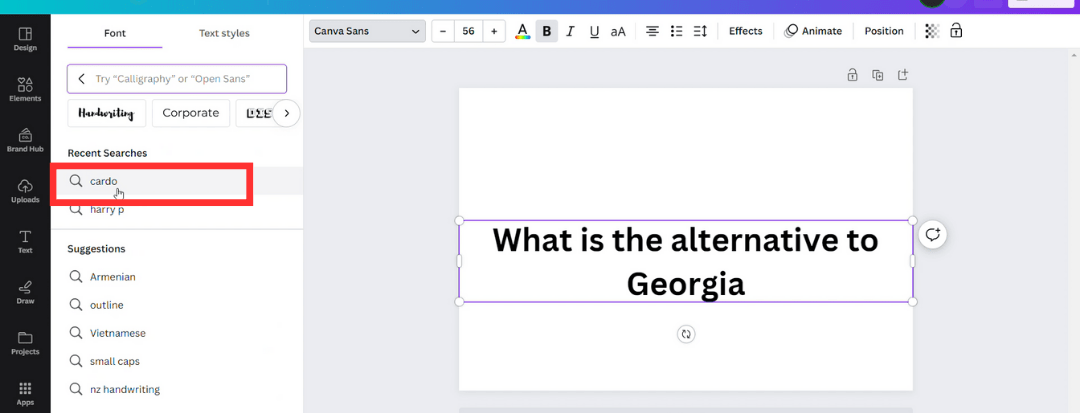
Task: Open the Brand Hub panel
Action: [25, 139]
